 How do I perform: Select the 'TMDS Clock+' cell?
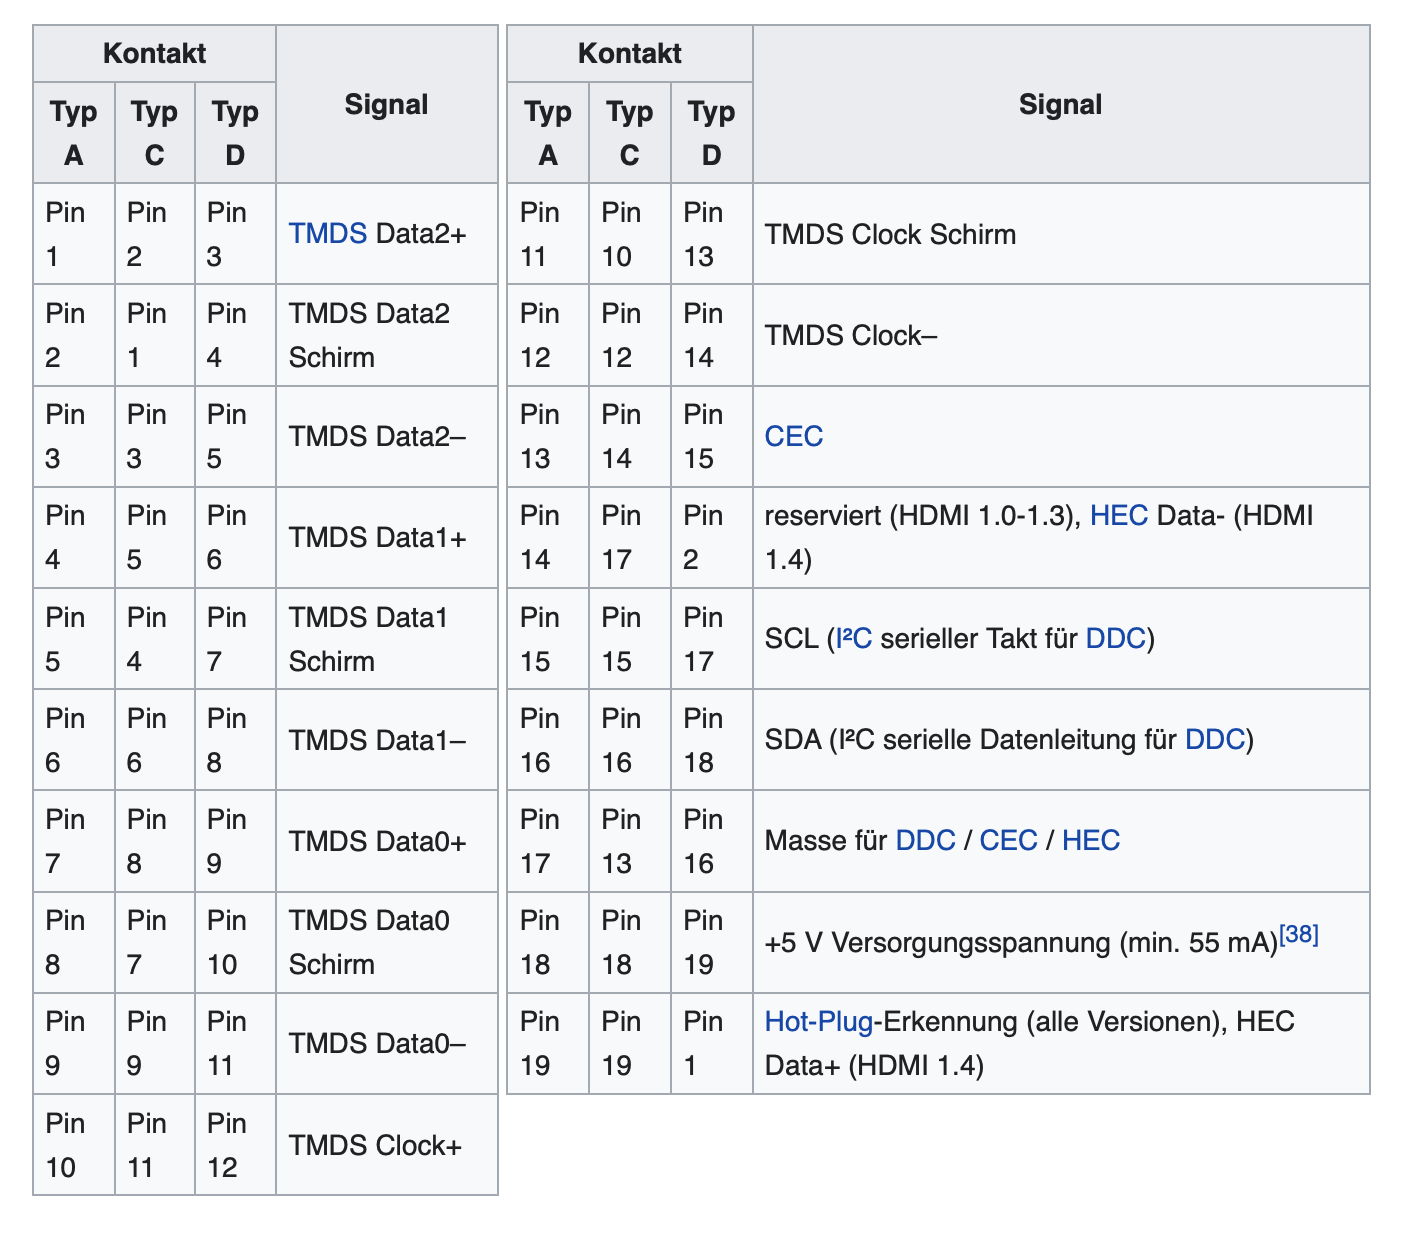pos(387,1145)
